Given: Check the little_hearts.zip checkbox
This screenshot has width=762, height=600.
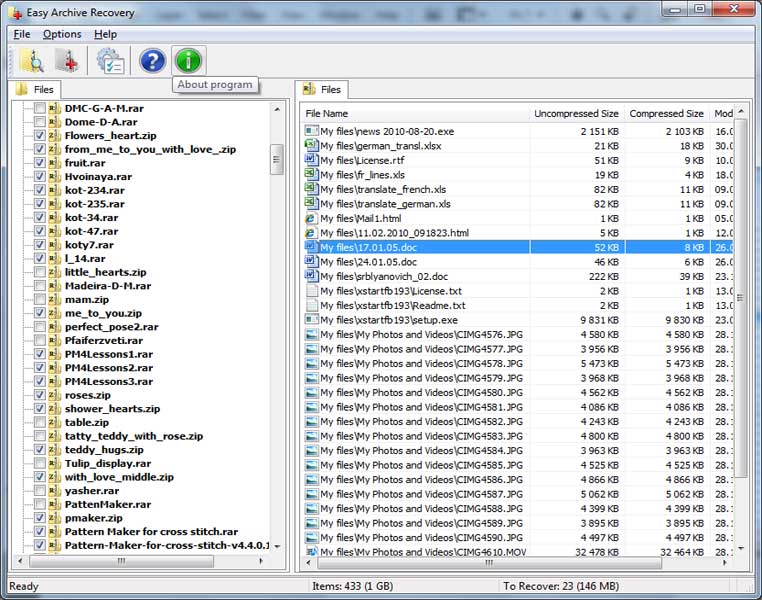Looking at the screenshot, I should (39, 272).
